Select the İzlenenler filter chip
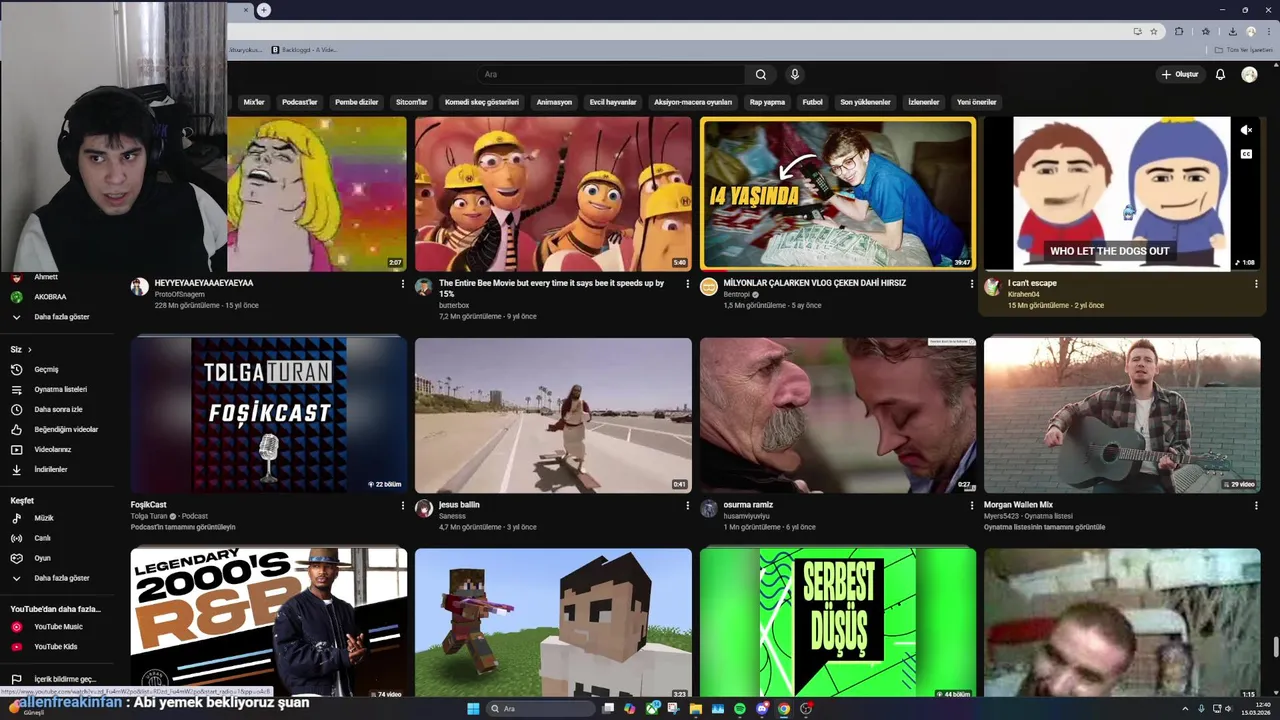Viewport: 1280px width, 720px height. click(x=923, y=102)
